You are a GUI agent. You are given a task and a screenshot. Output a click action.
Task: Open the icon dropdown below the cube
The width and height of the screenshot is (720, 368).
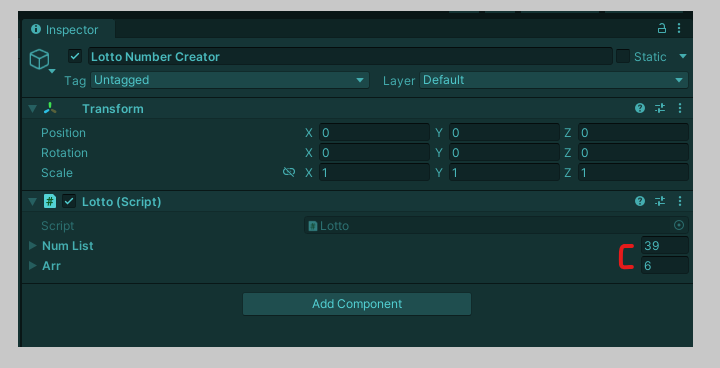[52, 71]
